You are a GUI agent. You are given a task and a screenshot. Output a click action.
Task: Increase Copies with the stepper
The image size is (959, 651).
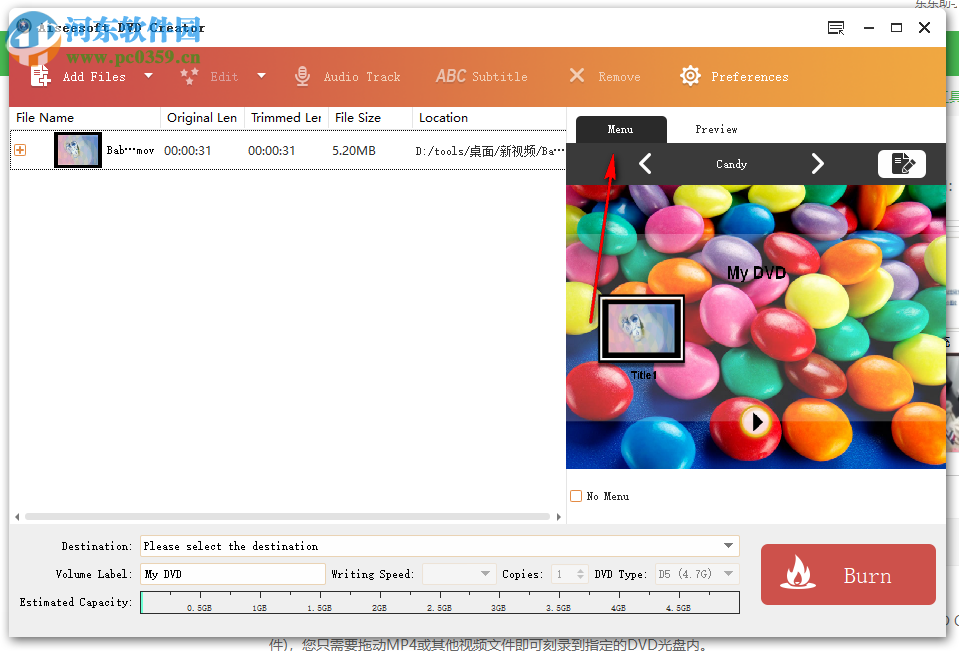pos(578,570)
